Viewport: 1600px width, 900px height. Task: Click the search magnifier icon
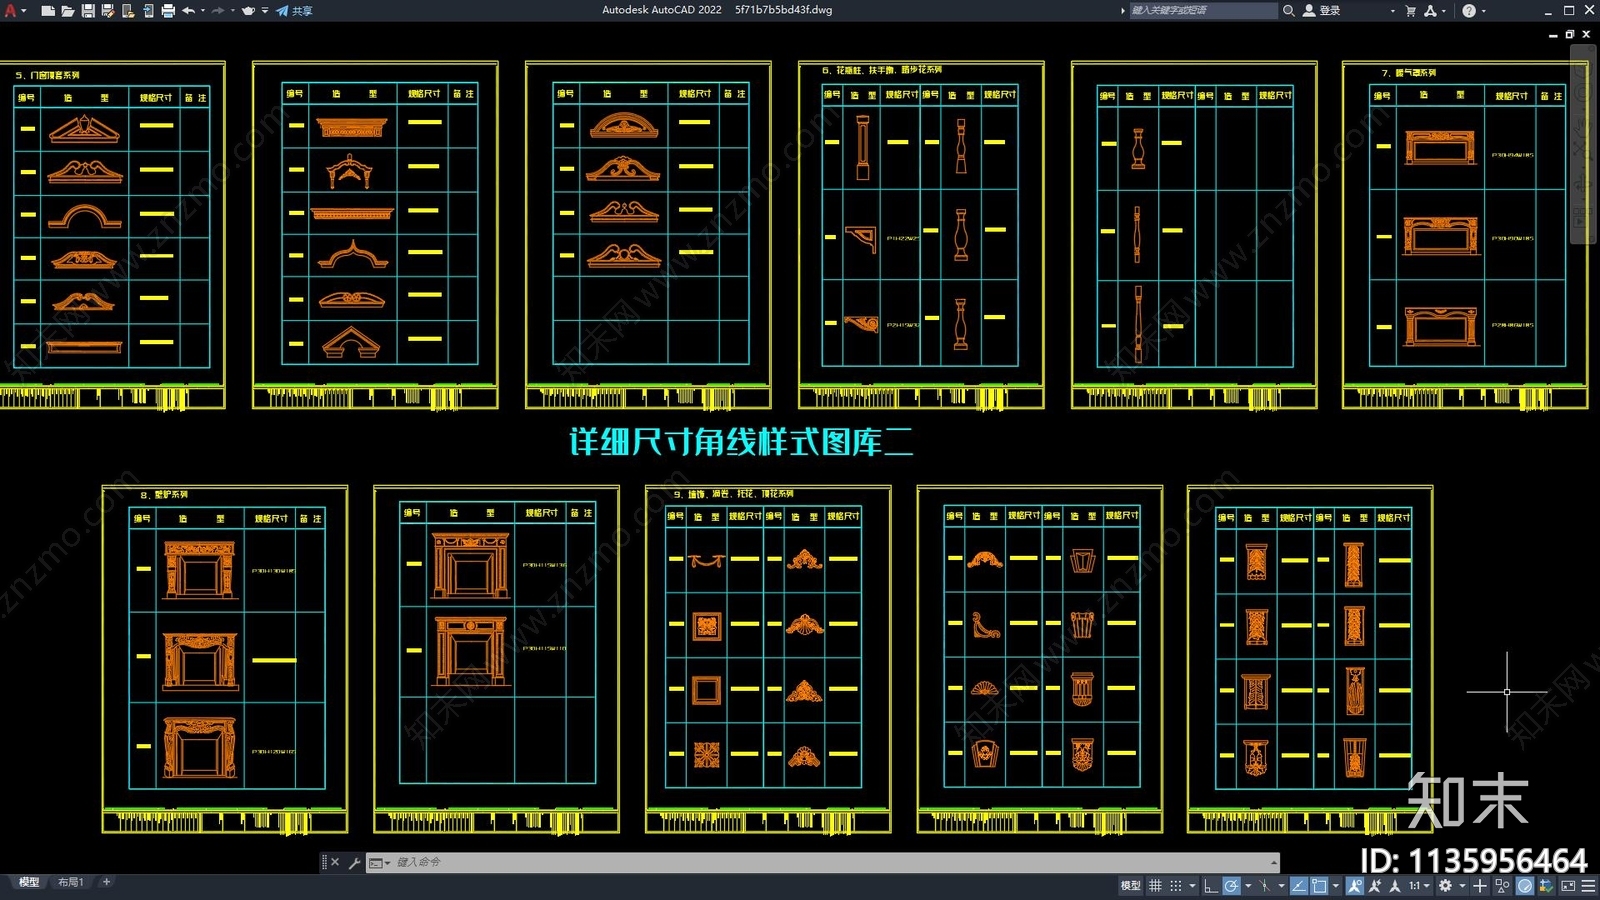coord(1289,11)
